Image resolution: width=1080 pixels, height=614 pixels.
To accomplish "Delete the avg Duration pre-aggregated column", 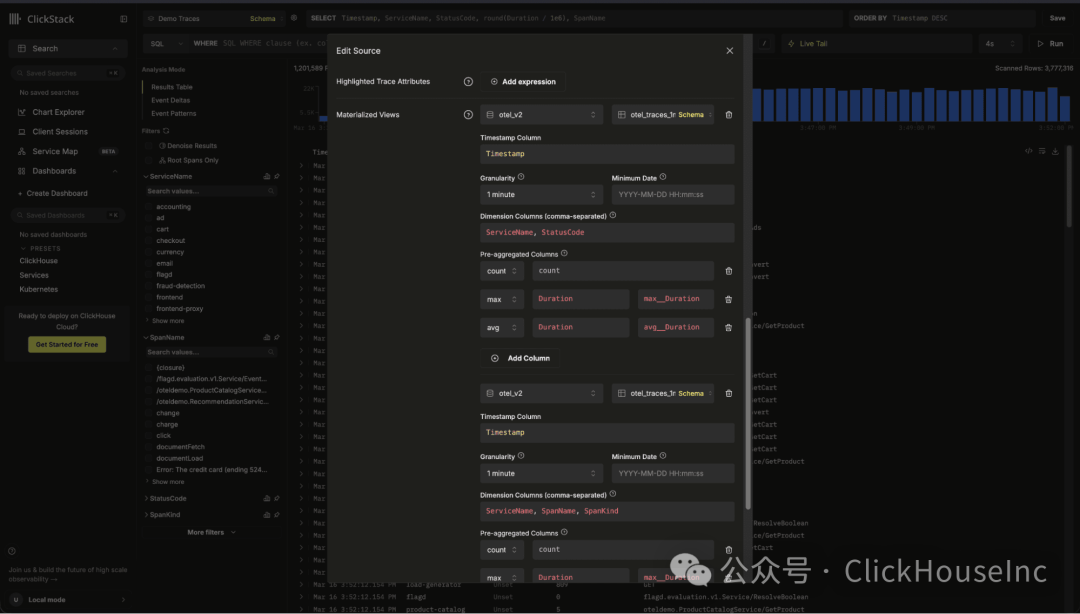I will click(x=729, y=328).
